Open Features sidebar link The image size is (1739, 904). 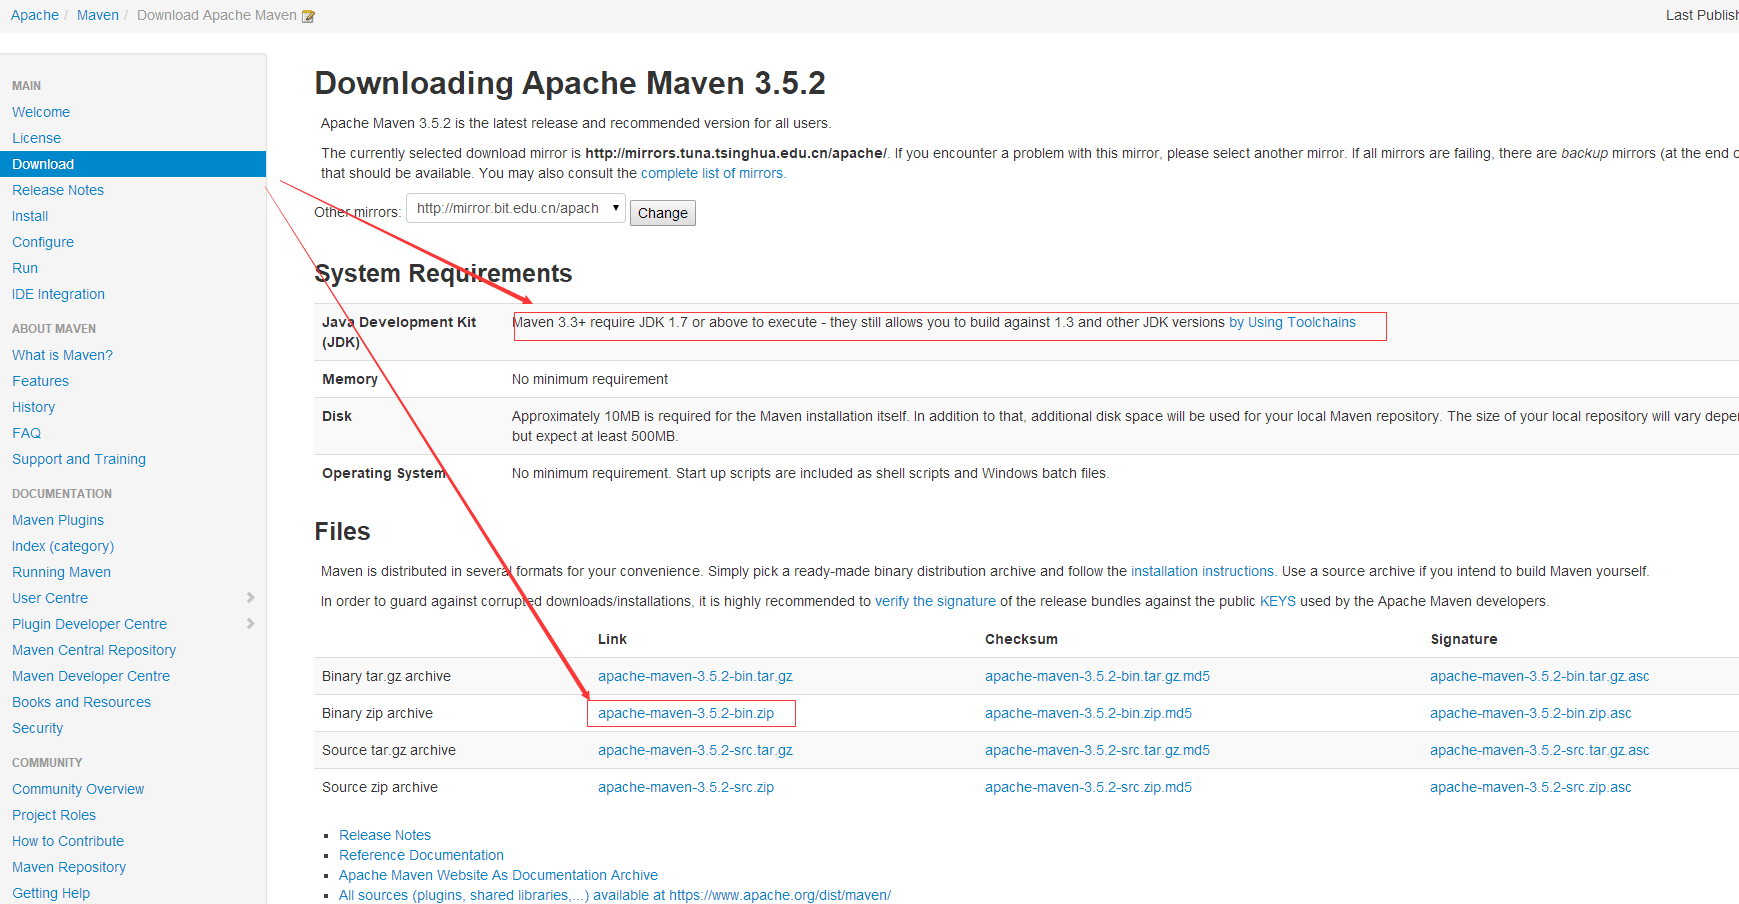pos(40,381)
